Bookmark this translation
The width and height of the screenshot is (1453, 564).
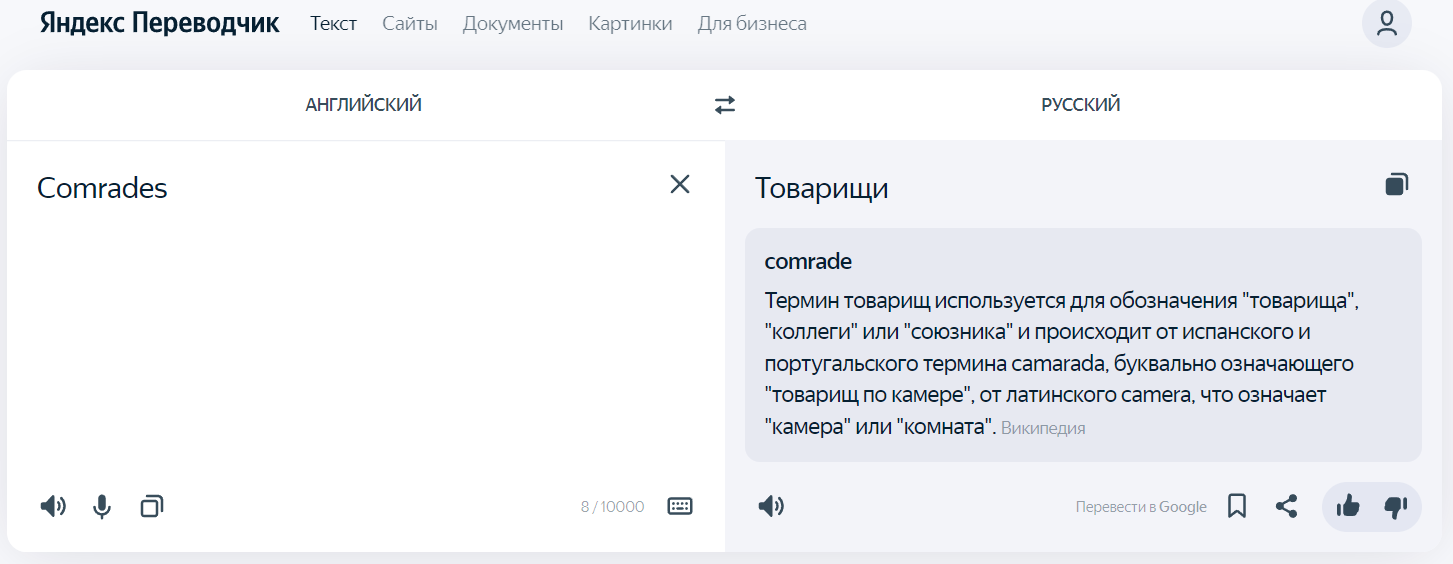1237,507
